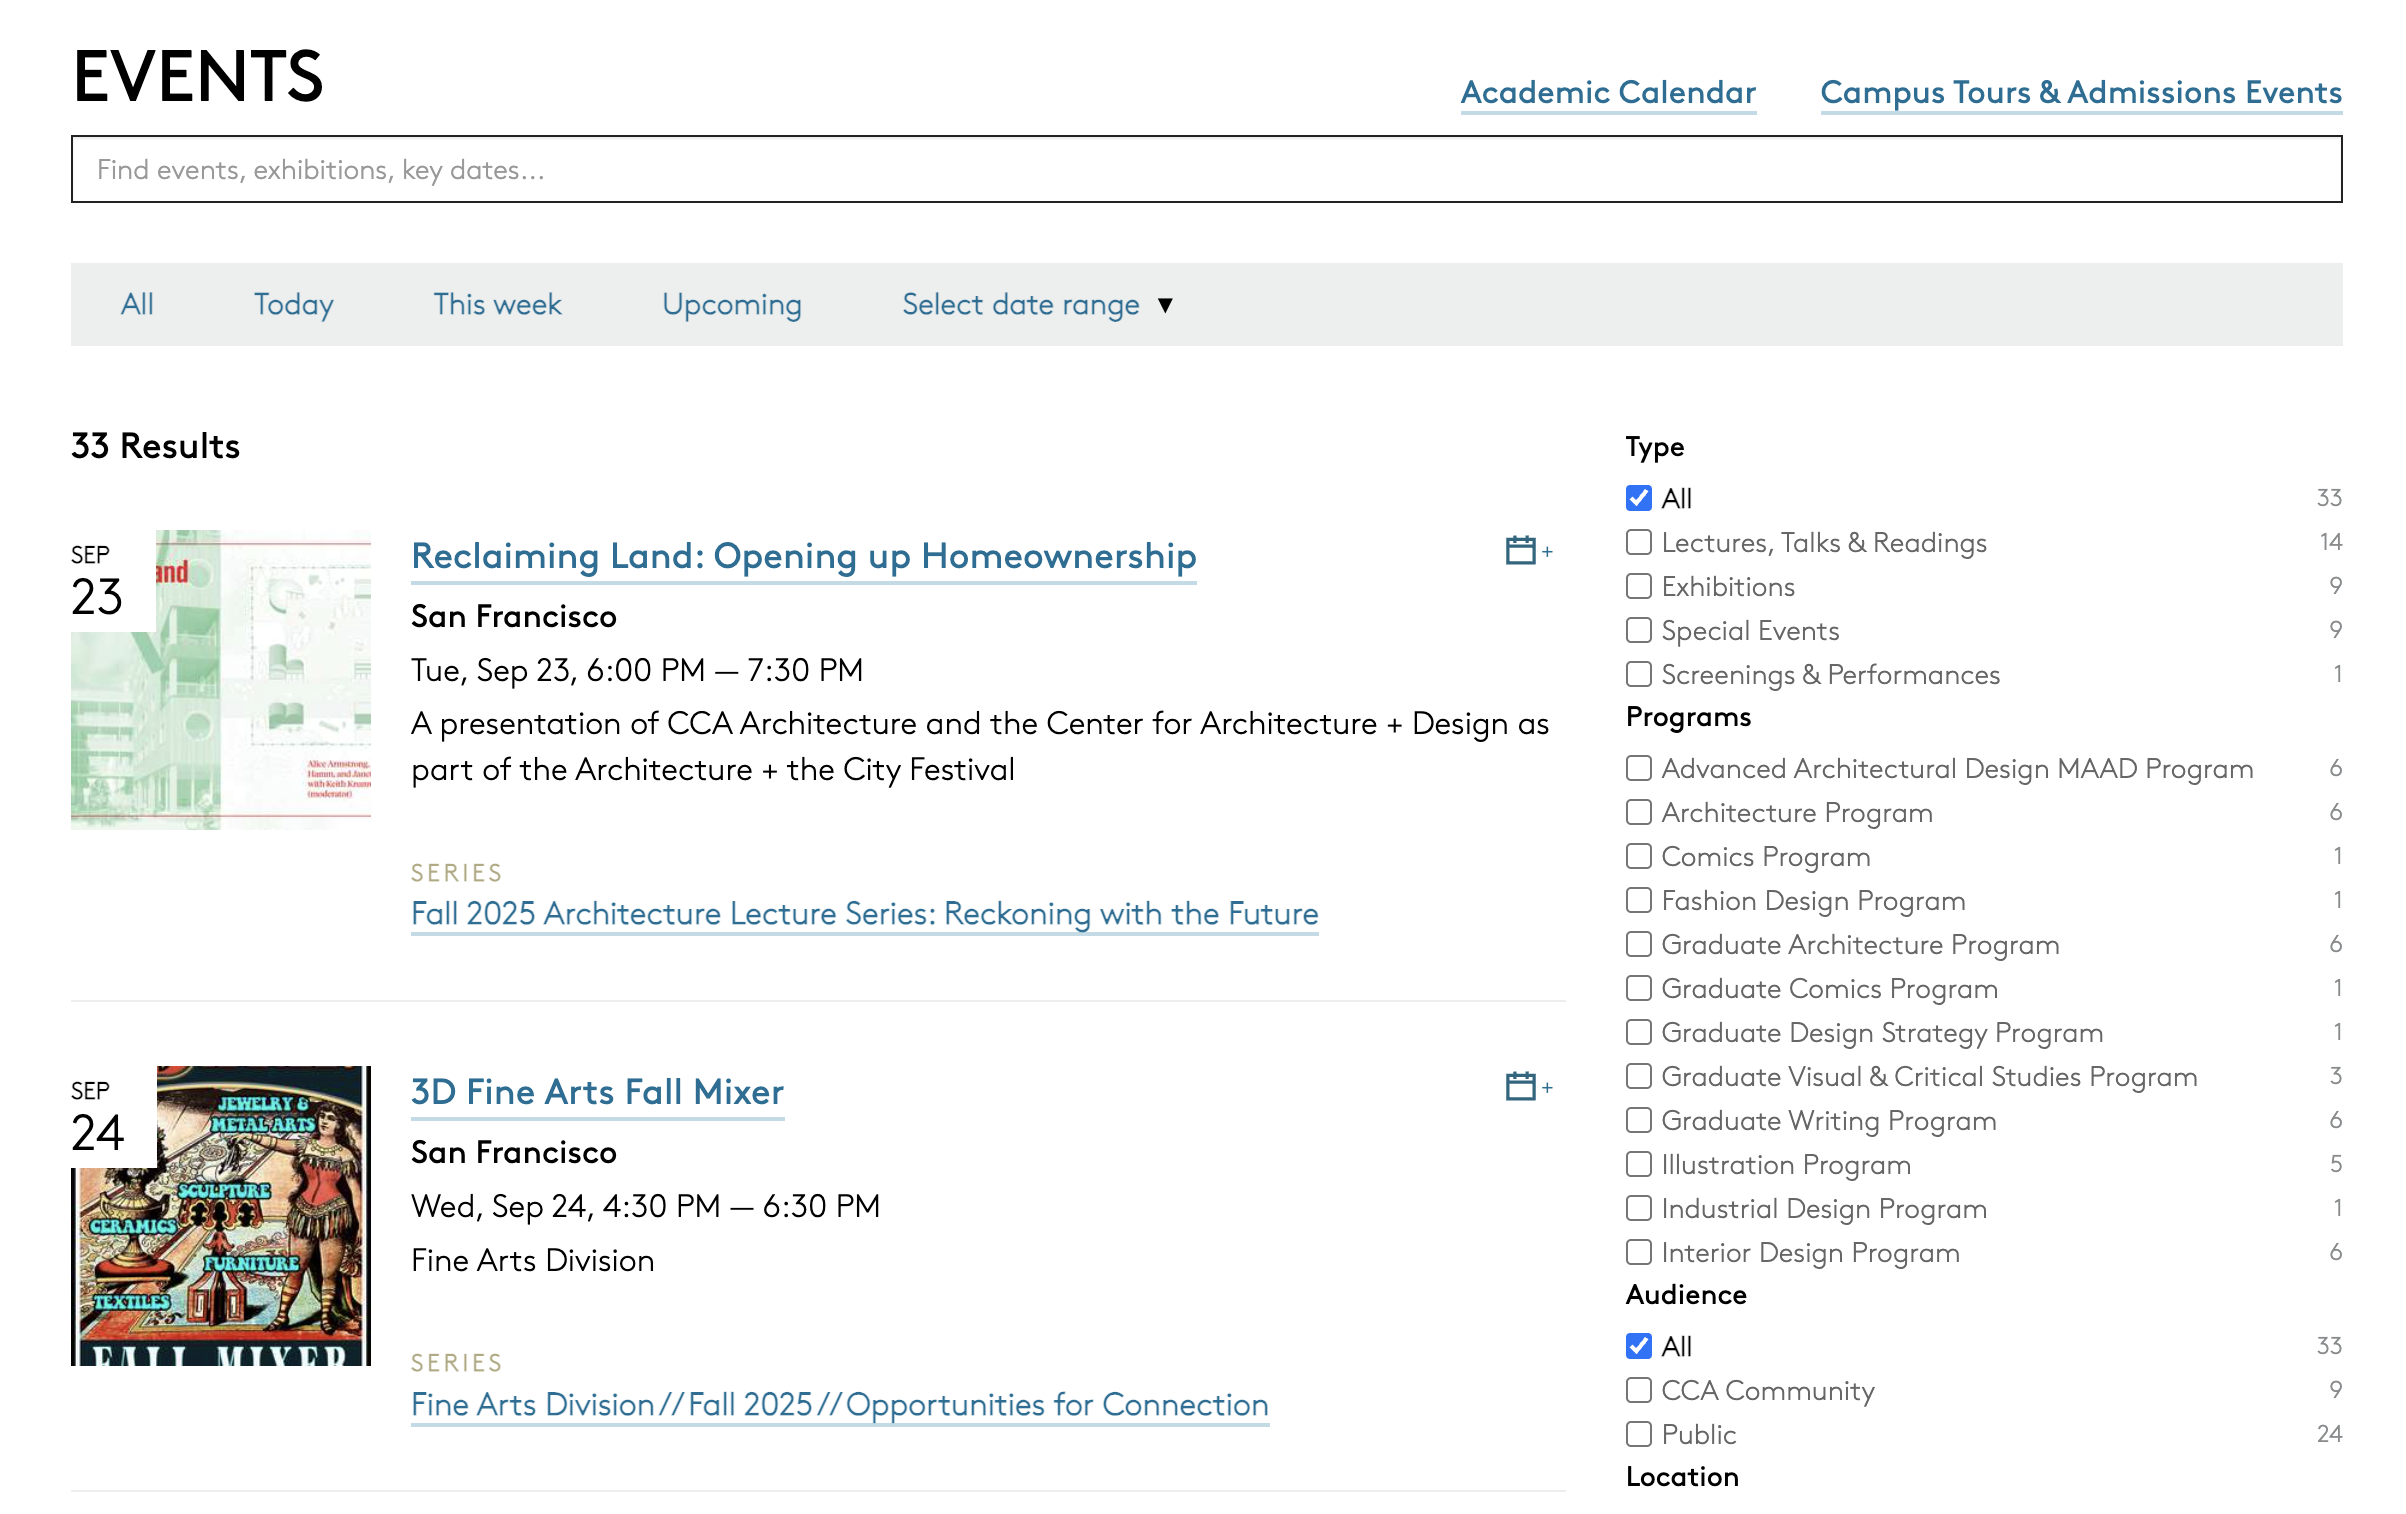Image resolution: width=2406 pixels, height=1514 pixels.
Task: Toggle the Illustration Program filter
Action: click(1638, 1164)
